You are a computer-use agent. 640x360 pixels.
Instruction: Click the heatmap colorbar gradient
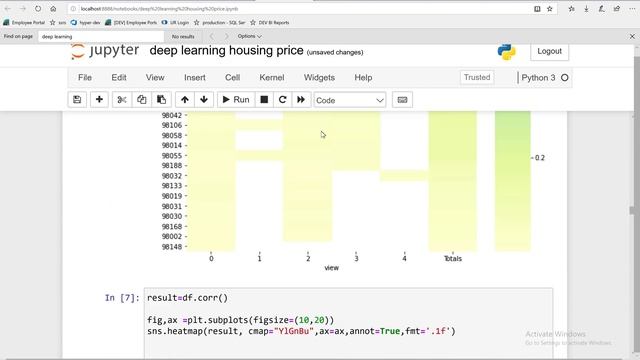click(x=513, y=181)
